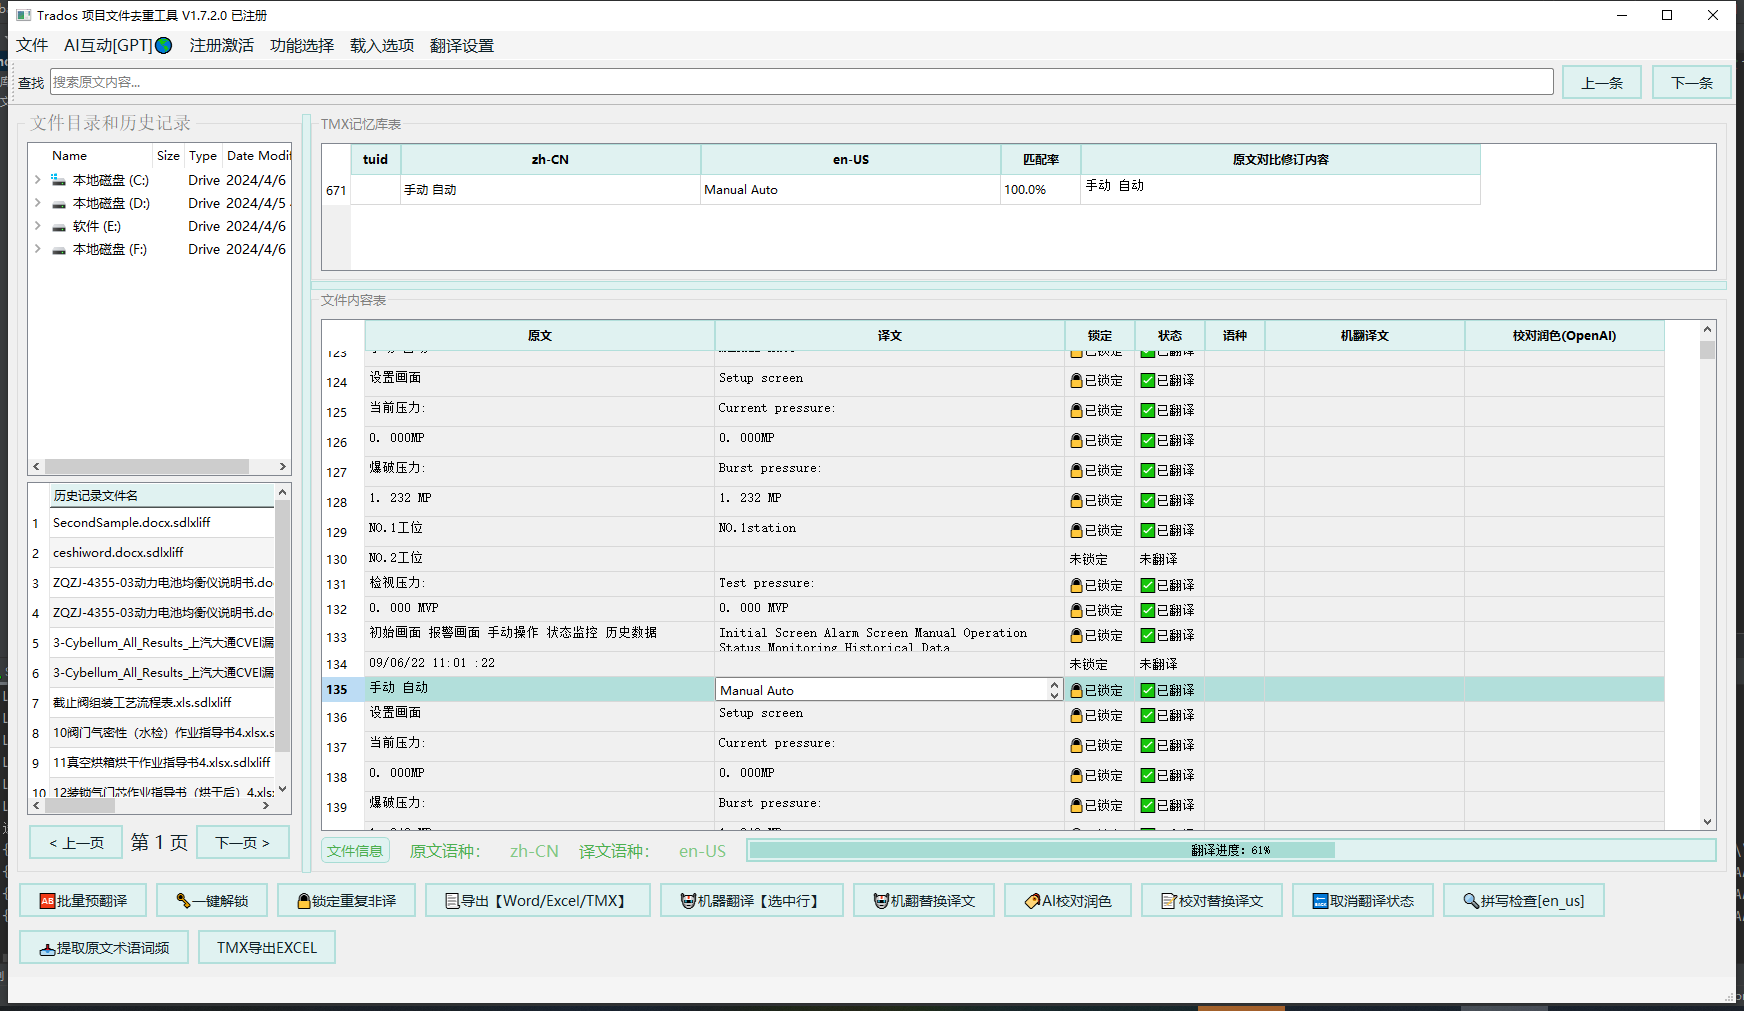This screenshot has width=1744, height=1011.
Task: Click the 取消翻译状态 icon
Action: point(1320,901)
